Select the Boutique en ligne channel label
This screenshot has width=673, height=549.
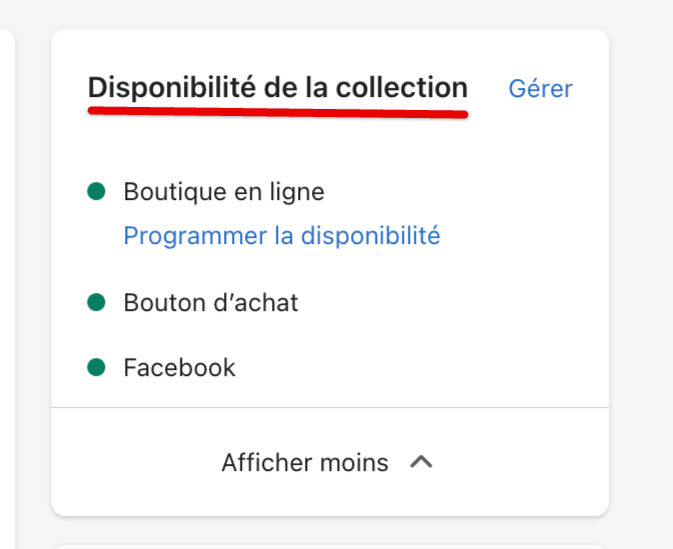(223, 191)
